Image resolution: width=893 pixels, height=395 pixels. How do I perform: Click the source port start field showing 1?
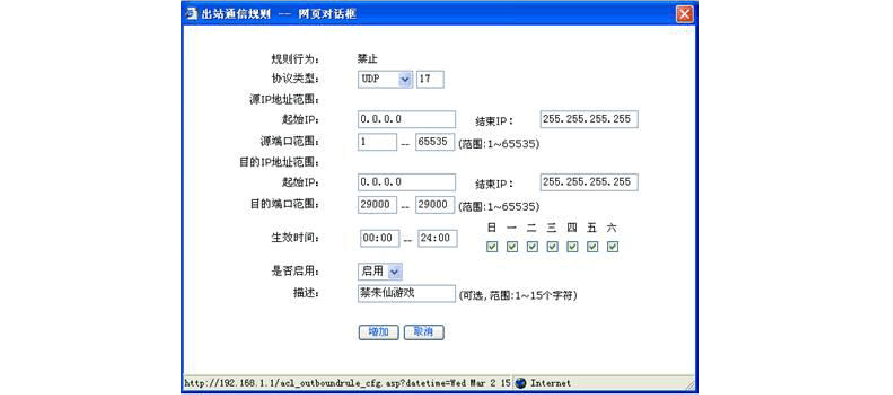click(377, 142)
